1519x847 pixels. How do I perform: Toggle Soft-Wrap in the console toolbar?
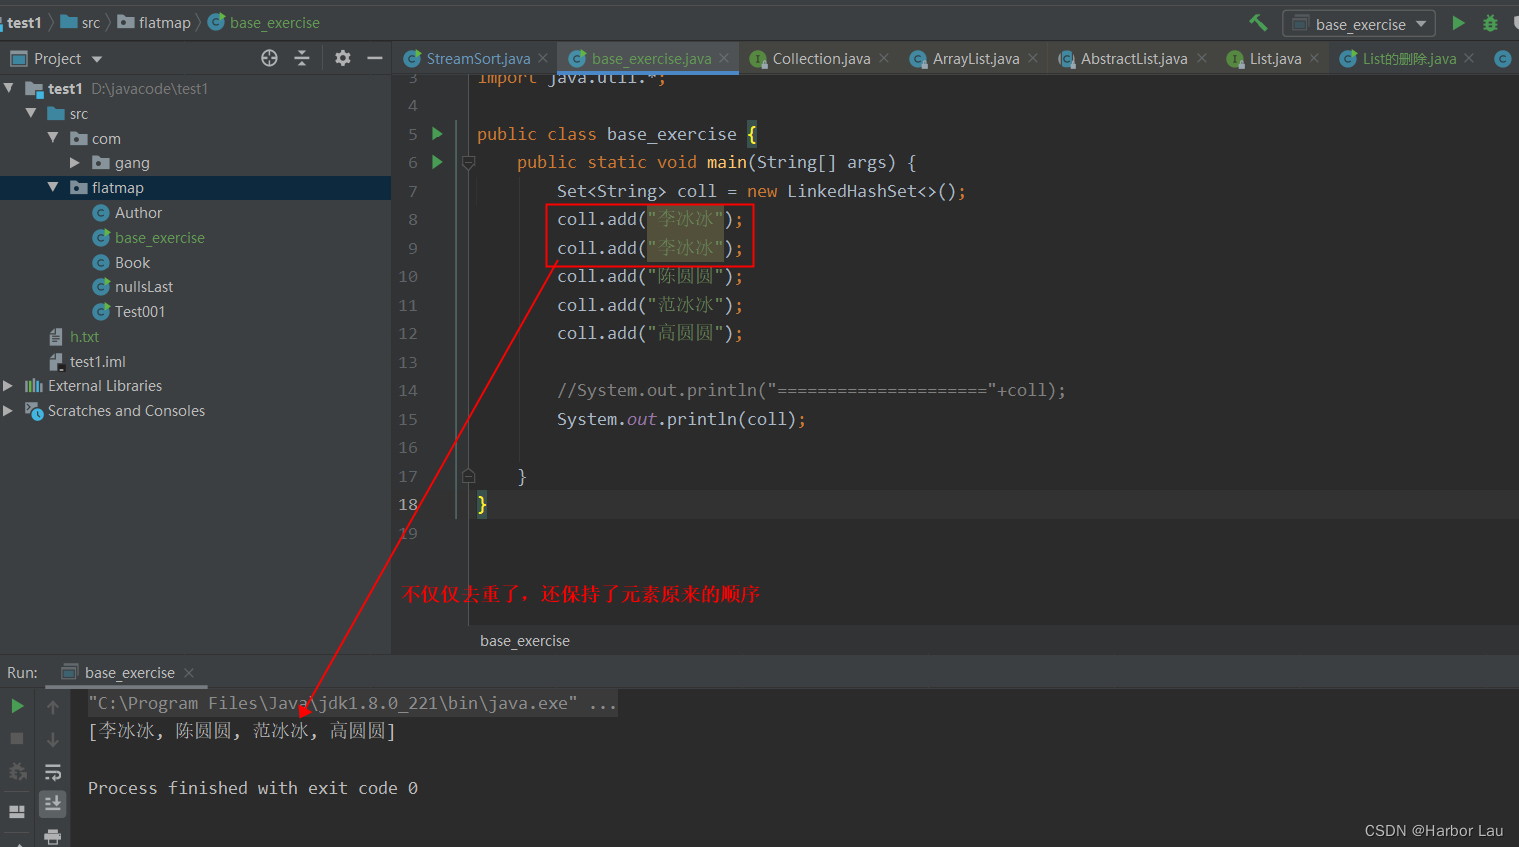click(x=53, y=771)
